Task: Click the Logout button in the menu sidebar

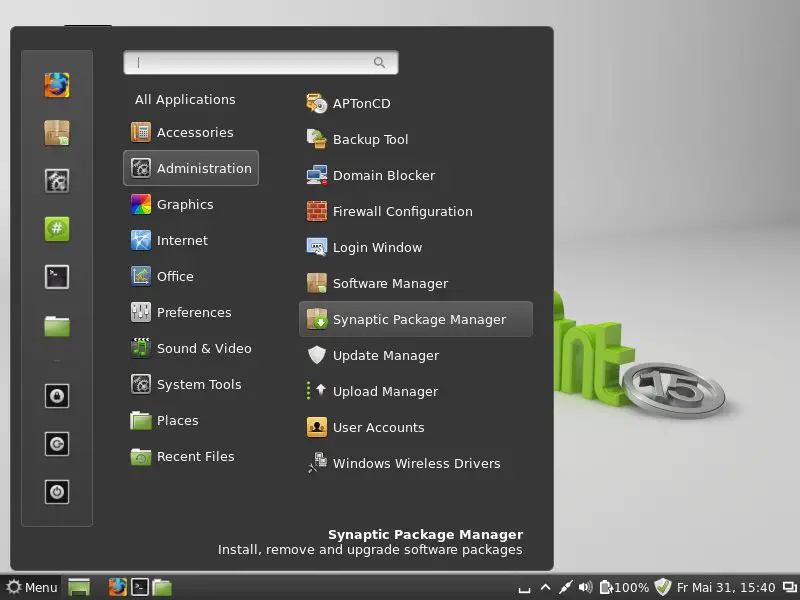Action: pos(57,444)
